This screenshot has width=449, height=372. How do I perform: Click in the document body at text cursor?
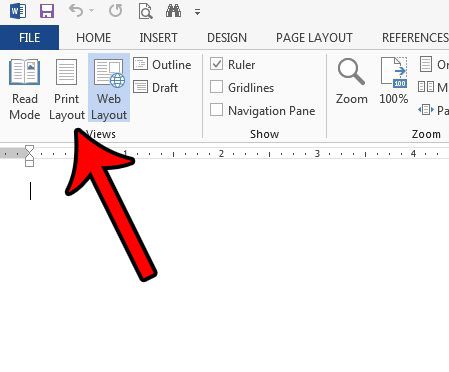tap(30, 191)
